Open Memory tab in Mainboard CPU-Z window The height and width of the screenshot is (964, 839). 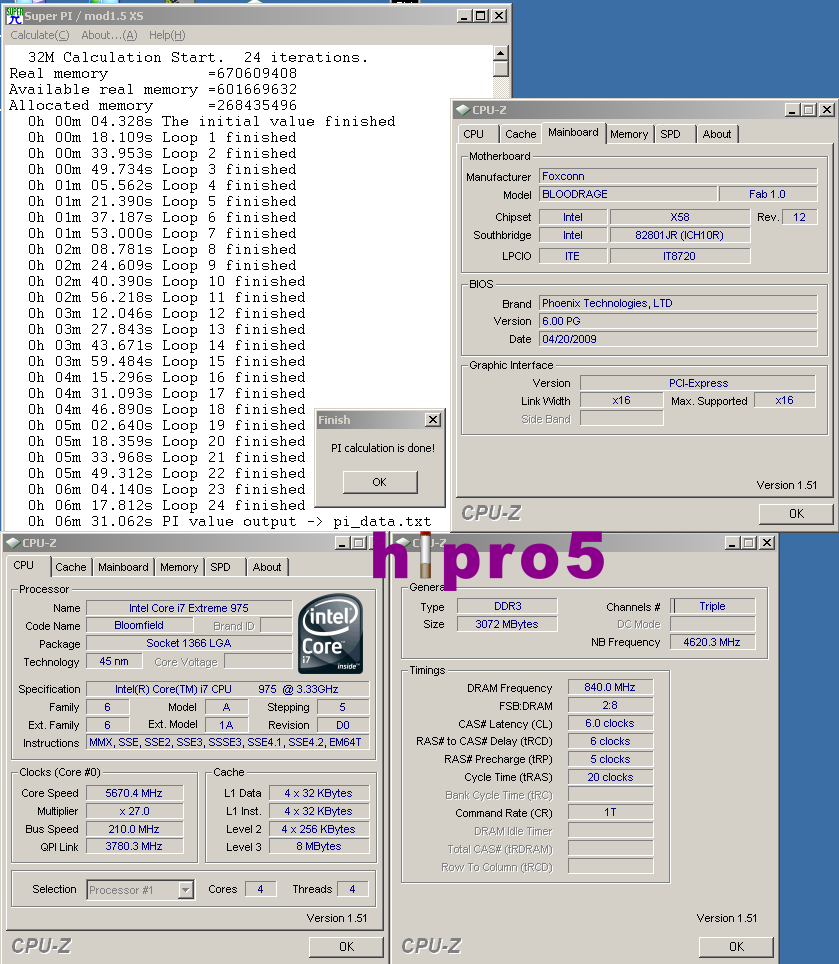pyautogui.click(x=629, y=134)
